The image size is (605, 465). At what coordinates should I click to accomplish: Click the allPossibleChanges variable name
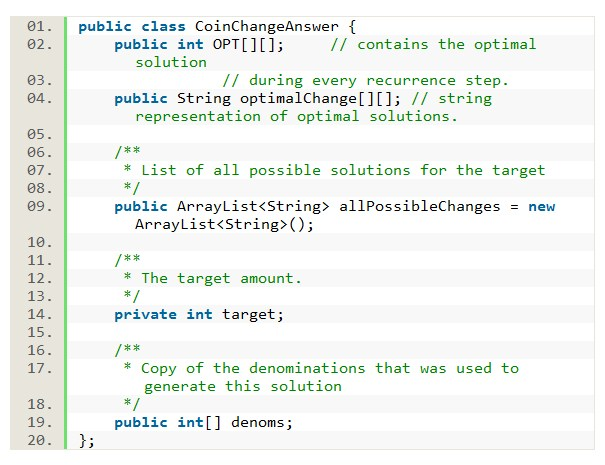click(419, 207)
